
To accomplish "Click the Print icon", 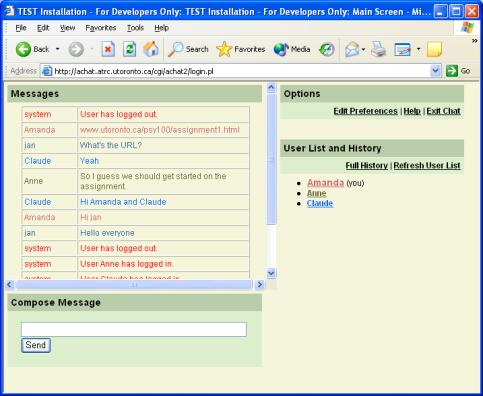I will tap(378, 49).
